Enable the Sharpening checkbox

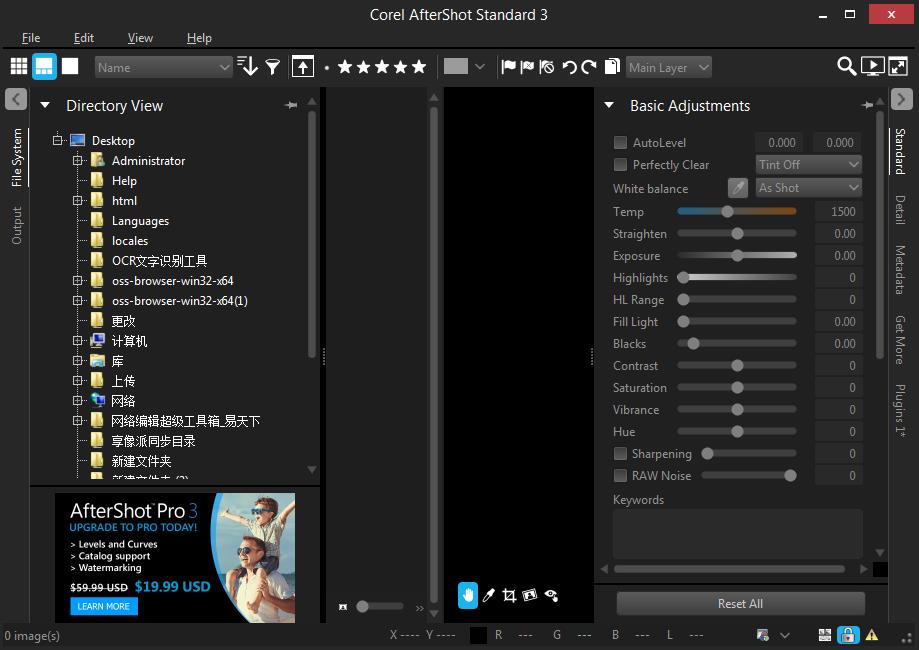[x=620, y=454]
